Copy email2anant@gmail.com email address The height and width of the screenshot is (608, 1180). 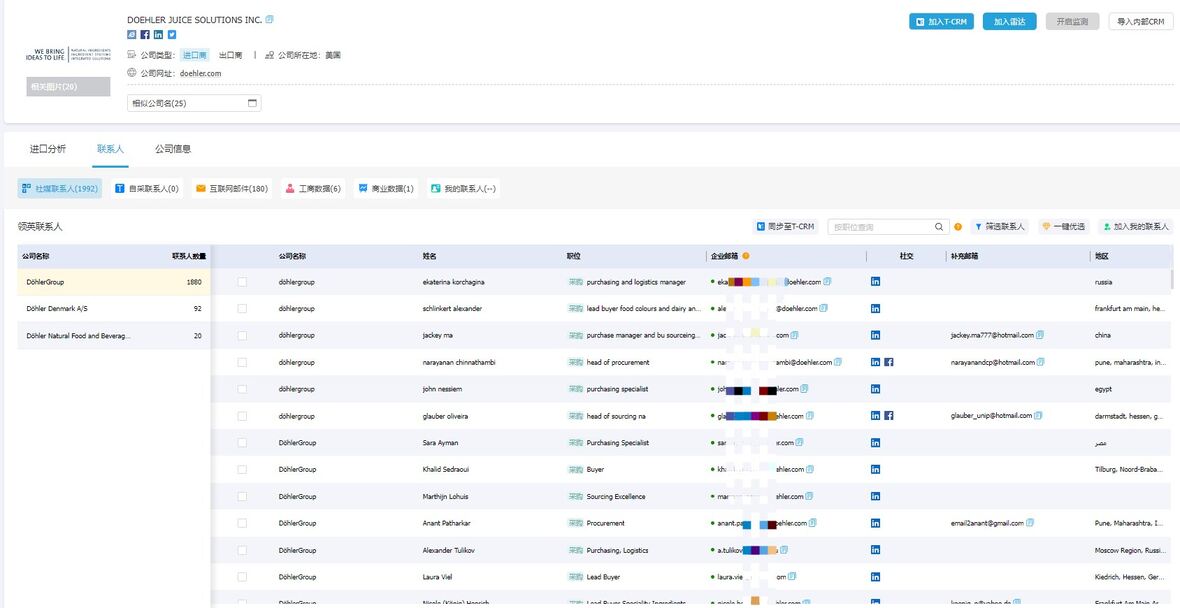pos(1030,523)
